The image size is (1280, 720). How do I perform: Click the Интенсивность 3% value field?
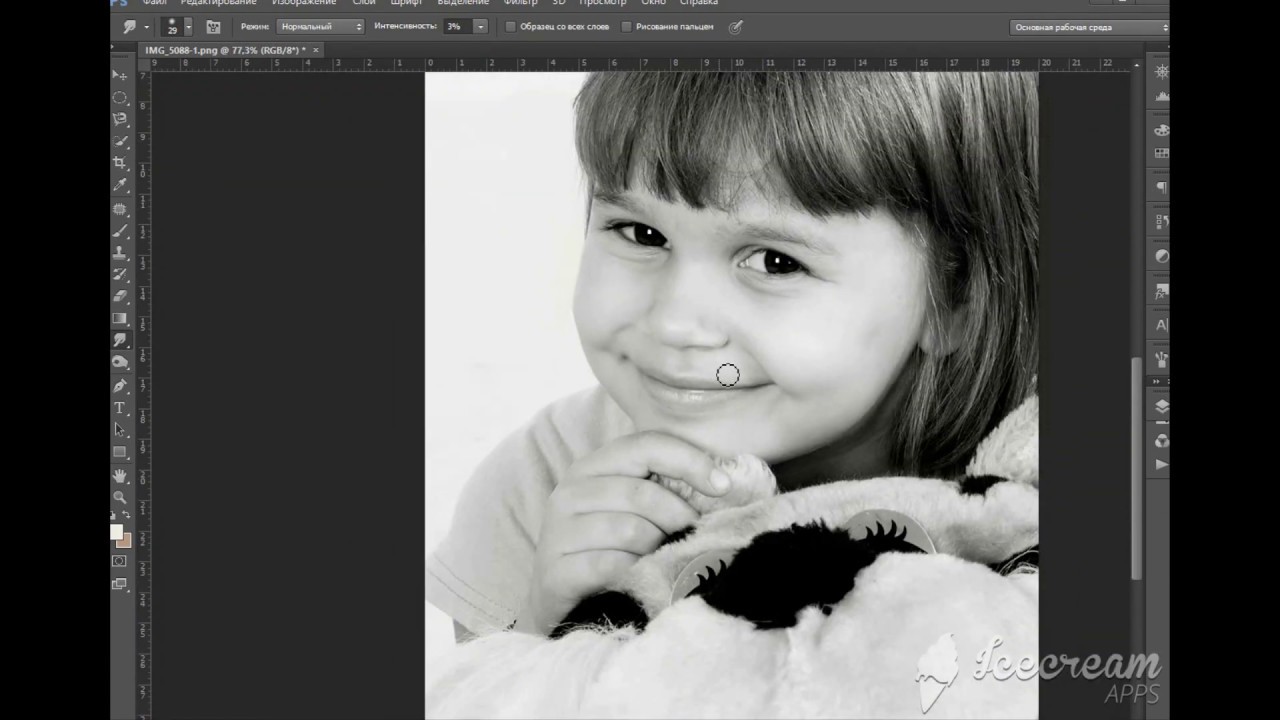point(458,27)
